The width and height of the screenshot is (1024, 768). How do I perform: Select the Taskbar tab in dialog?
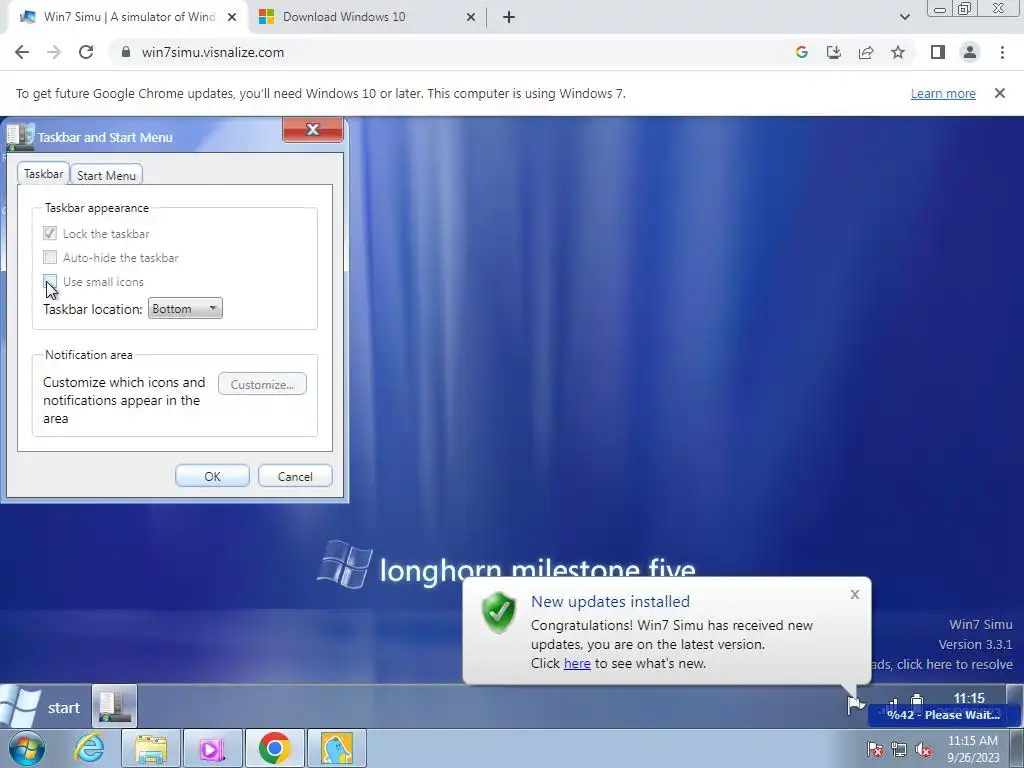pyautogui.click(x=43, y=174)
